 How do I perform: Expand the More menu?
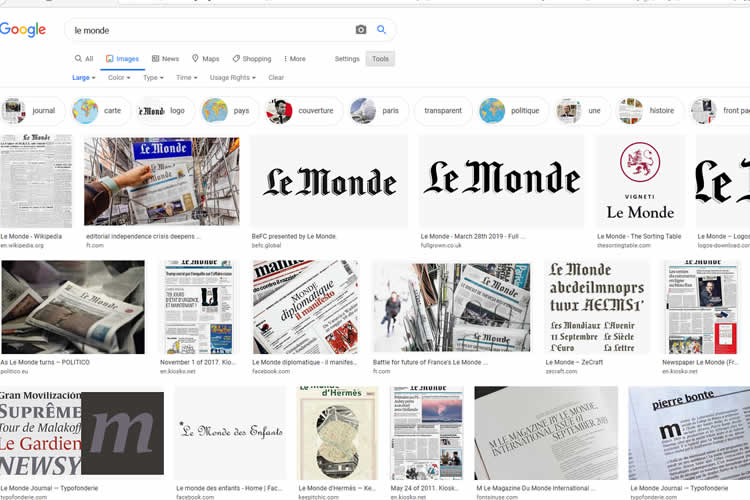(295, 59)
